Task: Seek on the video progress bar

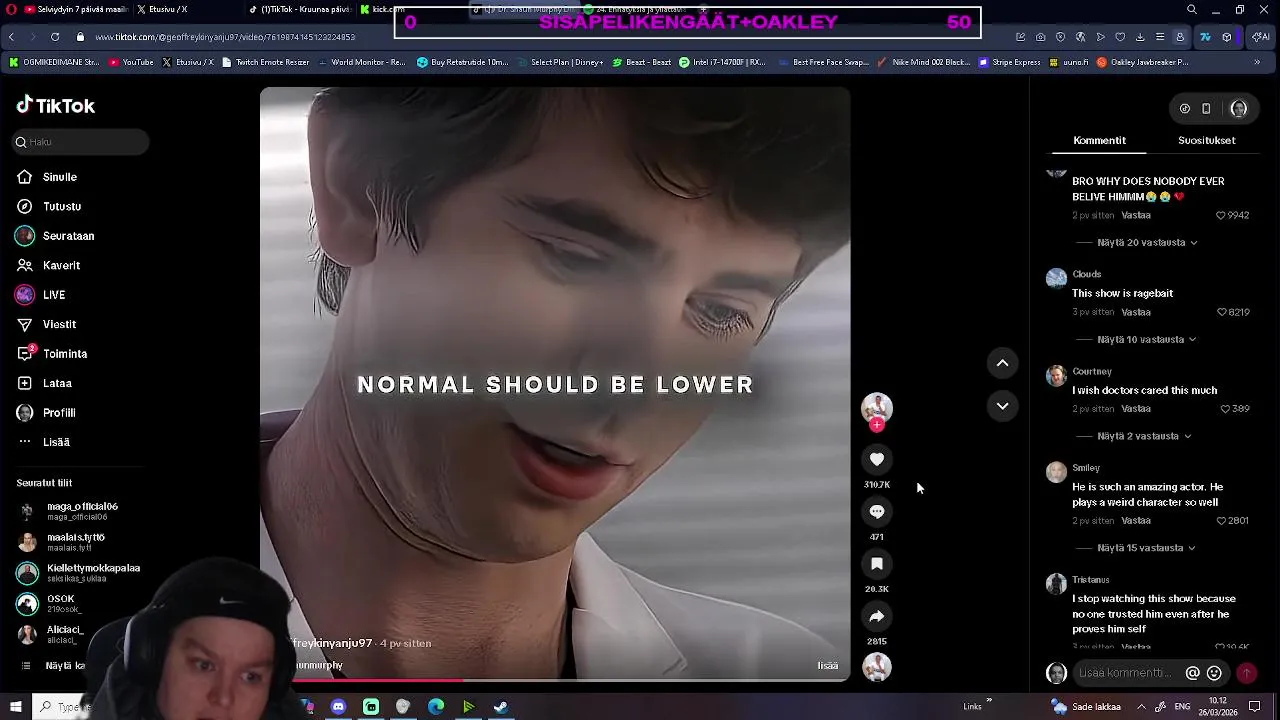Action: (555, 680)
